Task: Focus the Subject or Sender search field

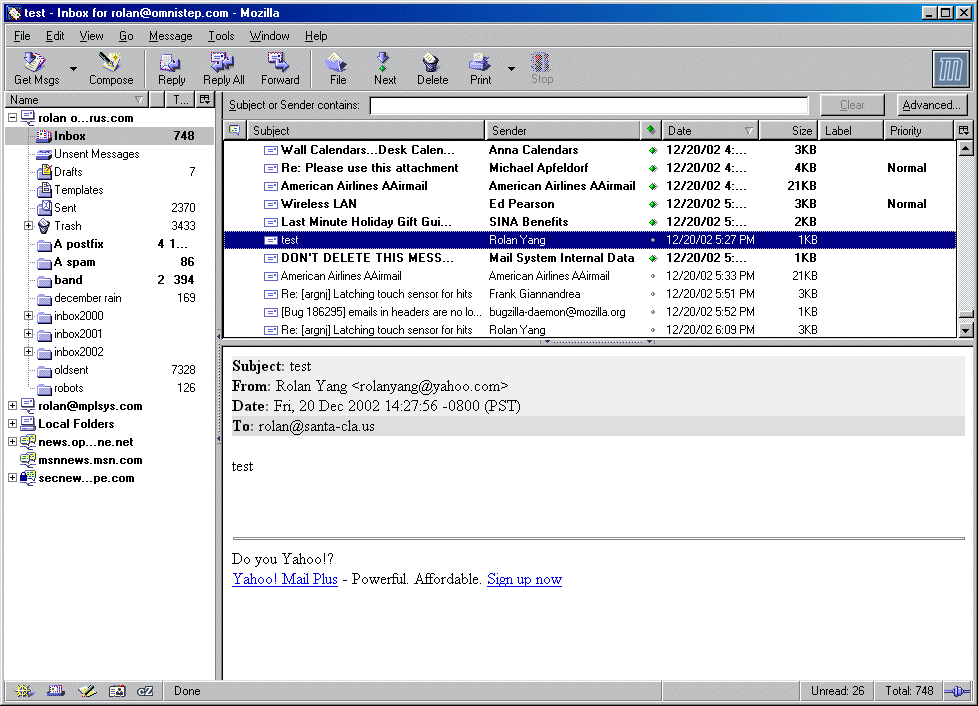Action: tap(588, 106)
